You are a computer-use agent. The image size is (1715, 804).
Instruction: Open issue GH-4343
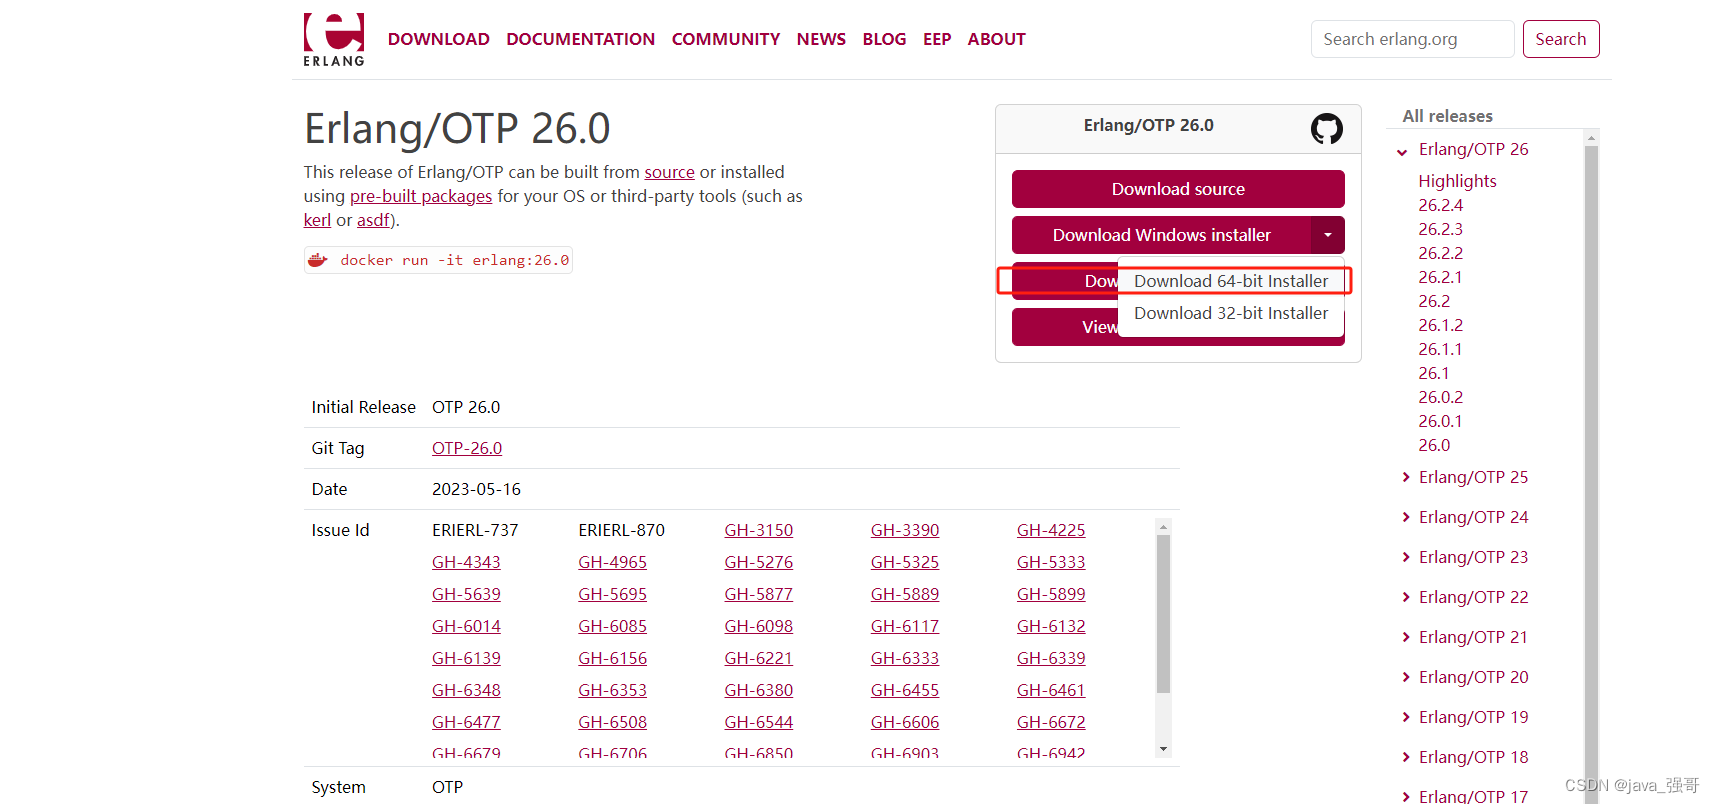pos(466,562)
